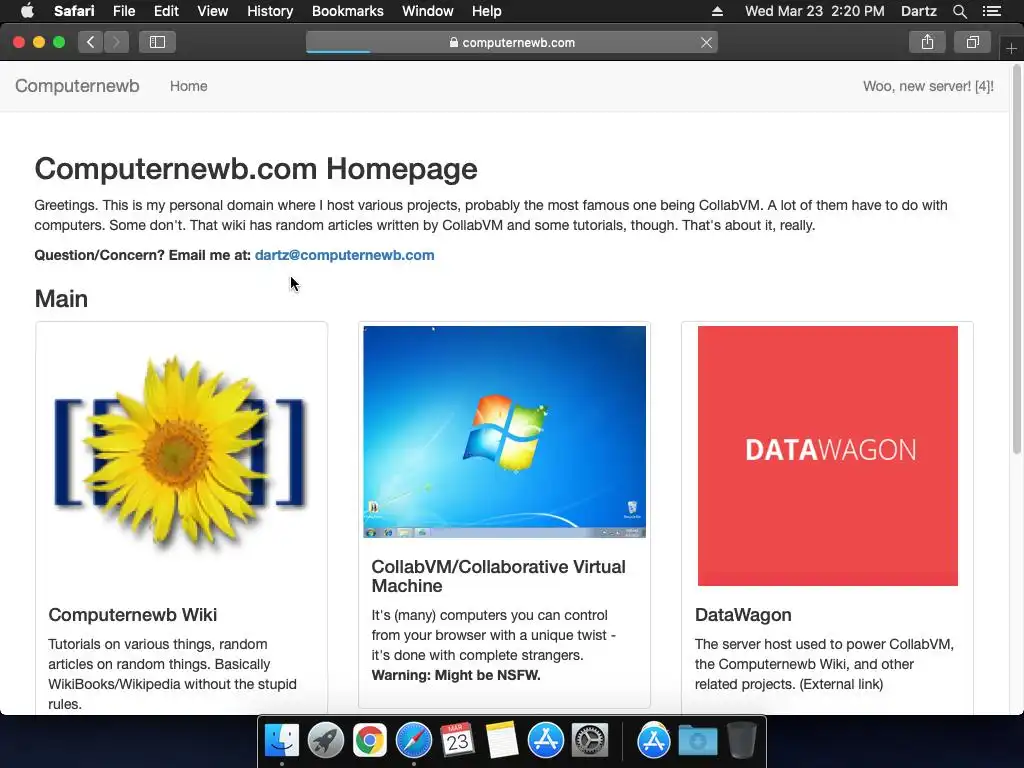Click the 'Main' section heading

coord(61,299)
